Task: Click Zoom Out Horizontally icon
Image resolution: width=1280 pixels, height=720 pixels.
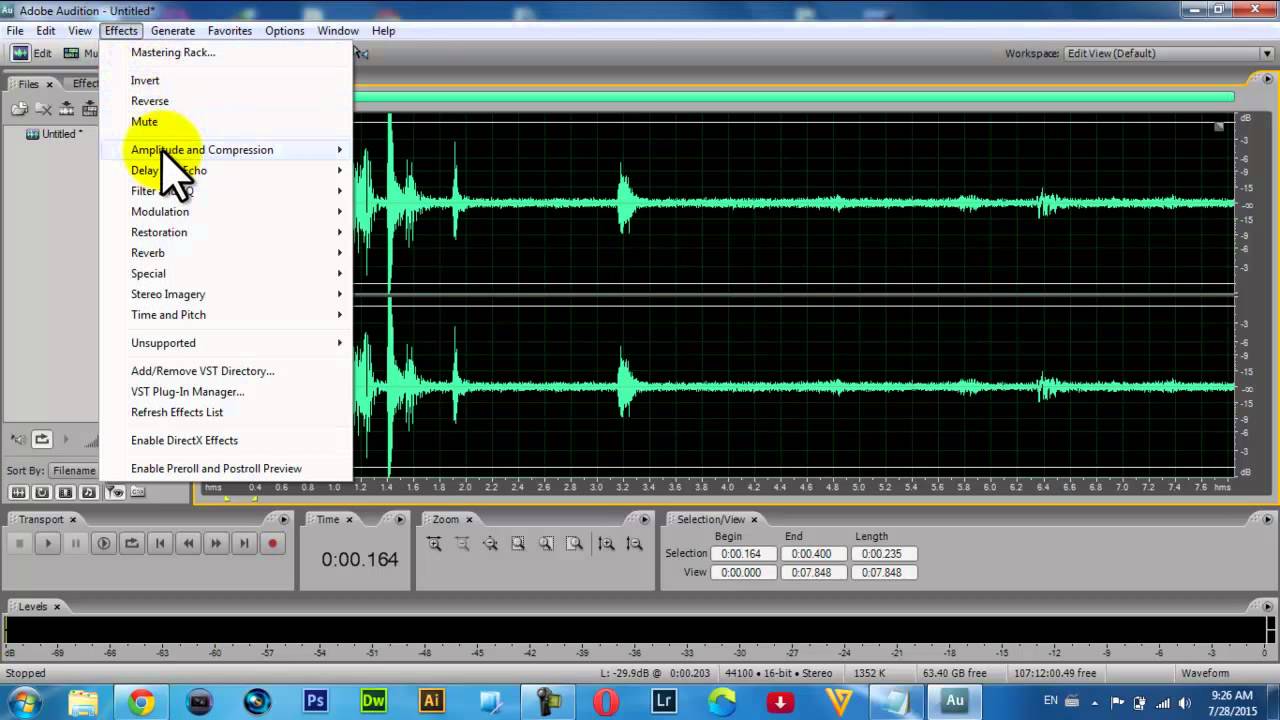Action: (462, 543)
